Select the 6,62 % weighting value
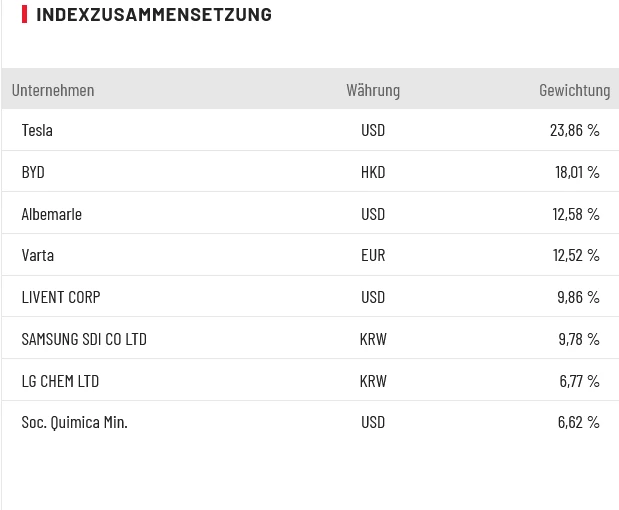The width and height of the screenshot is (619, 510). pos(578,422)
